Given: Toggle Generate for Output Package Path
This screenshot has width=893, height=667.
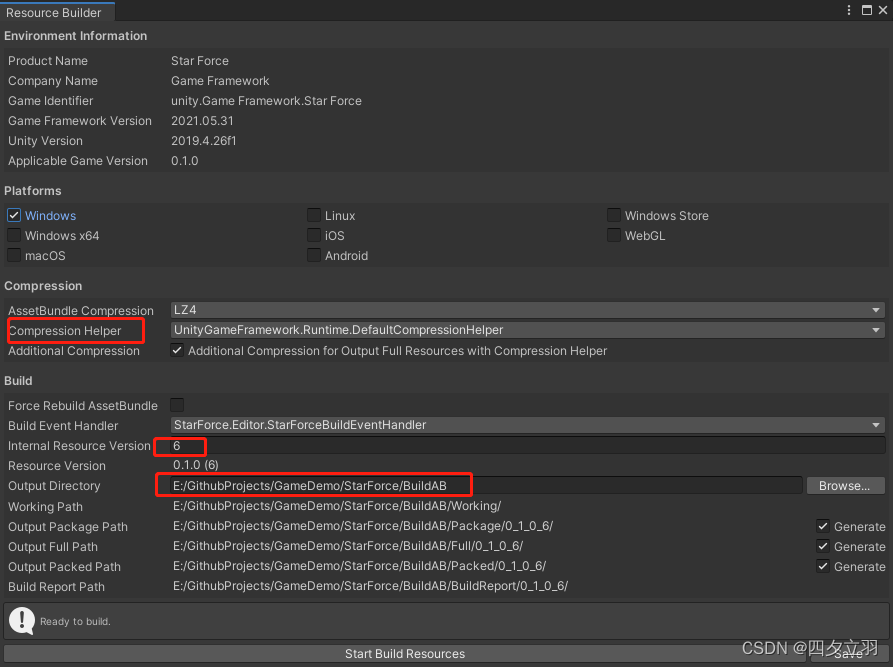Looking at the screenshot, I should click(823, 526).
